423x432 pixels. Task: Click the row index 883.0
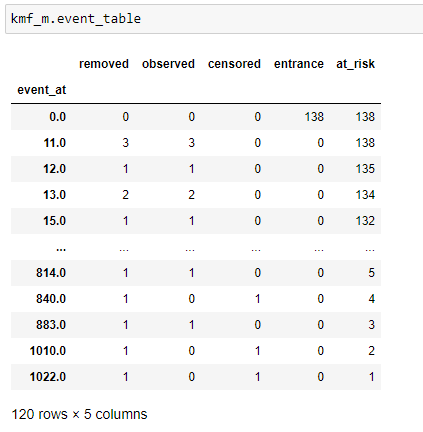pos(51,325)
